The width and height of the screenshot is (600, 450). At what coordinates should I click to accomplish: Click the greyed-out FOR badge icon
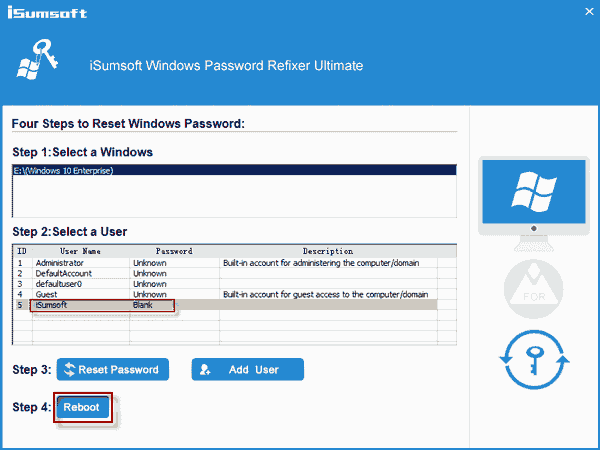pyautogui.click(x=533, y=289)
